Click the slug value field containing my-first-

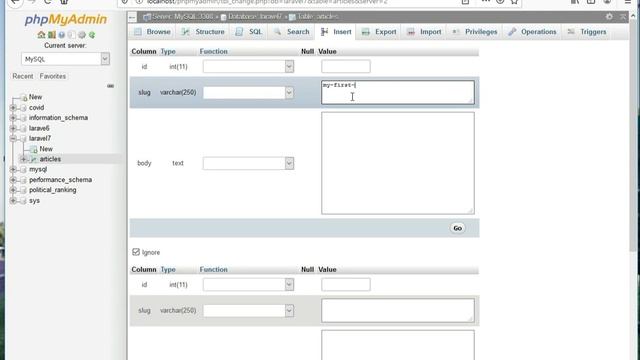(x=398, y=92)
